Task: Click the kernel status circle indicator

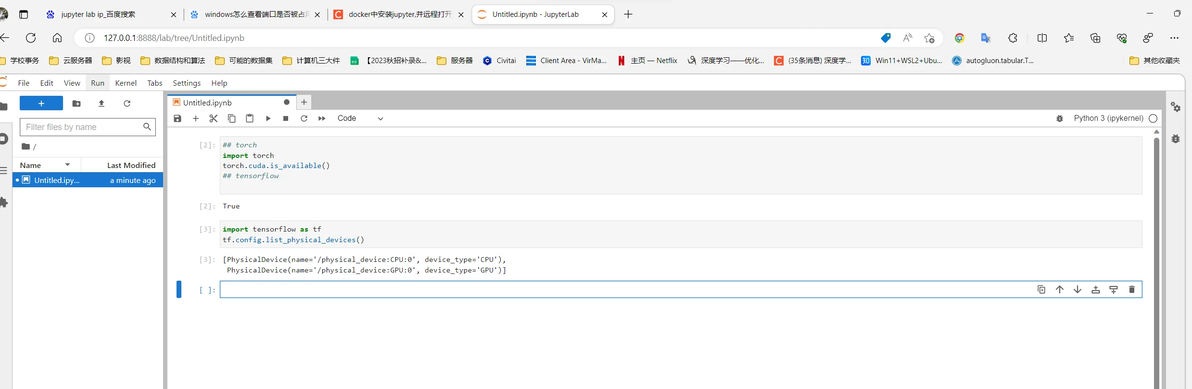Action: (x=1153, y=119)
